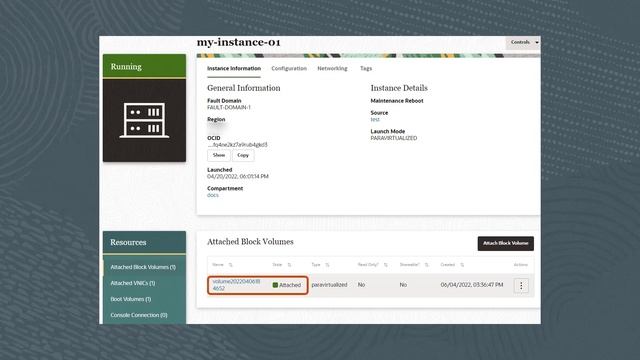Select Attached Block Volumes in Resources
This screenshot has width=640, height=360.
point(143,267)
